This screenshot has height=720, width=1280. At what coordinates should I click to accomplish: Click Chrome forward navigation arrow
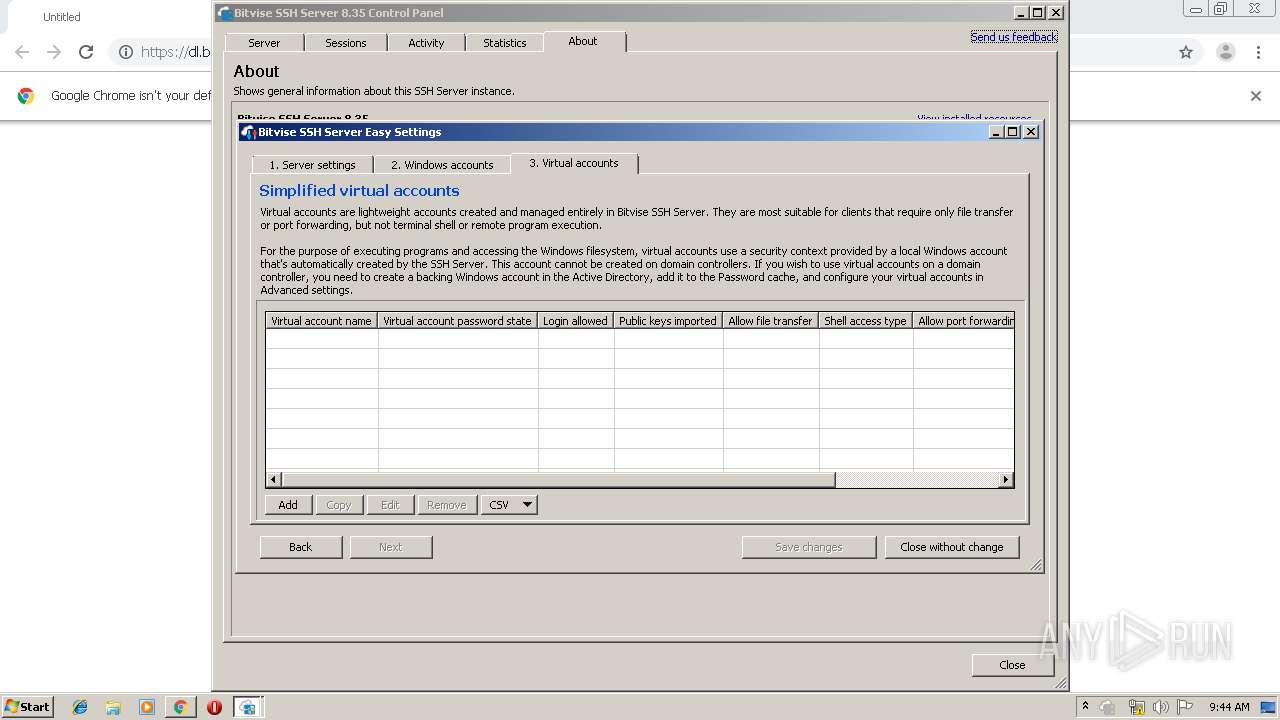54,52
